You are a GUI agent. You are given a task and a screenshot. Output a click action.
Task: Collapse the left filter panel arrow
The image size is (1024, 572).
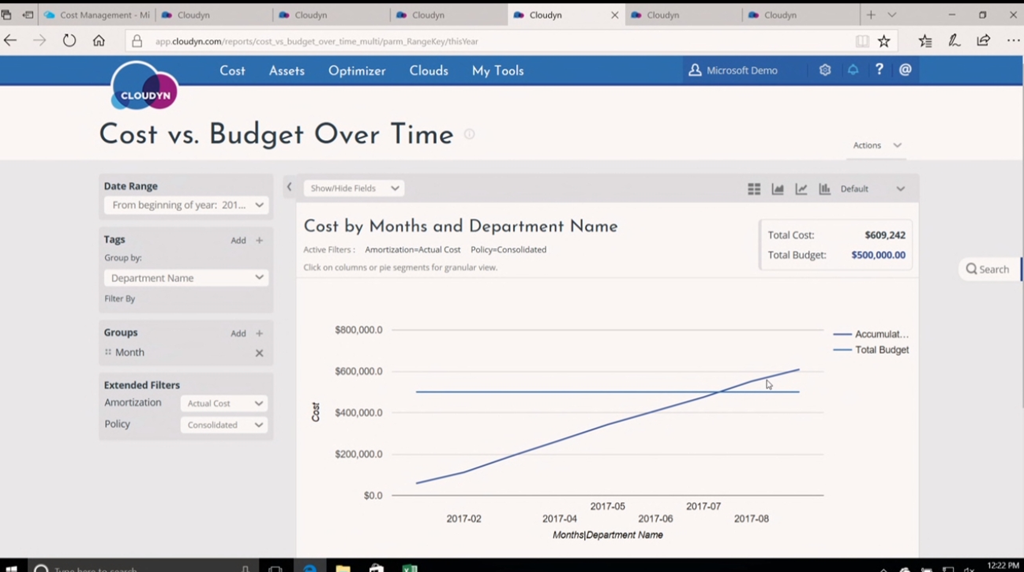click(x=289, y=187)
